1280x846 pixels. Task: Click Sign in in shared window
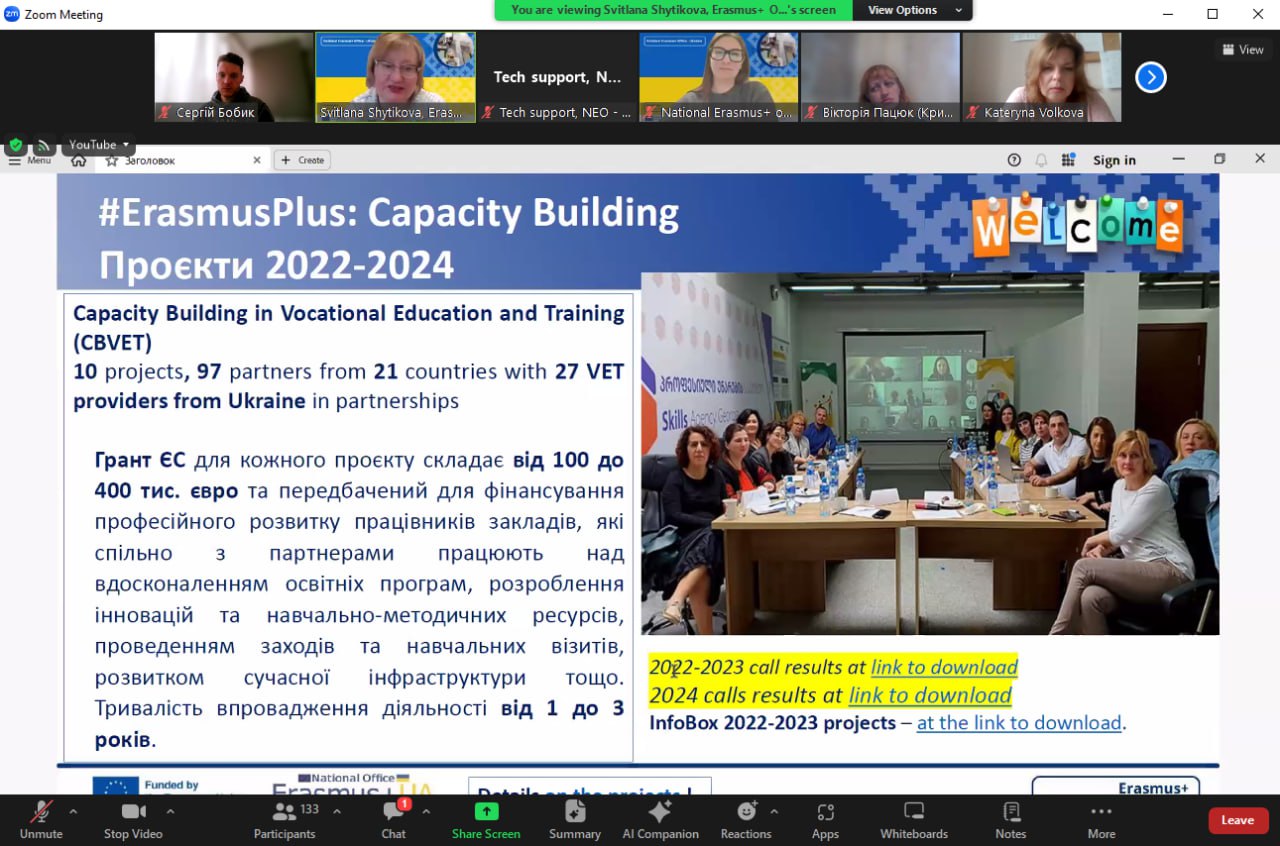pos(1114,160)
